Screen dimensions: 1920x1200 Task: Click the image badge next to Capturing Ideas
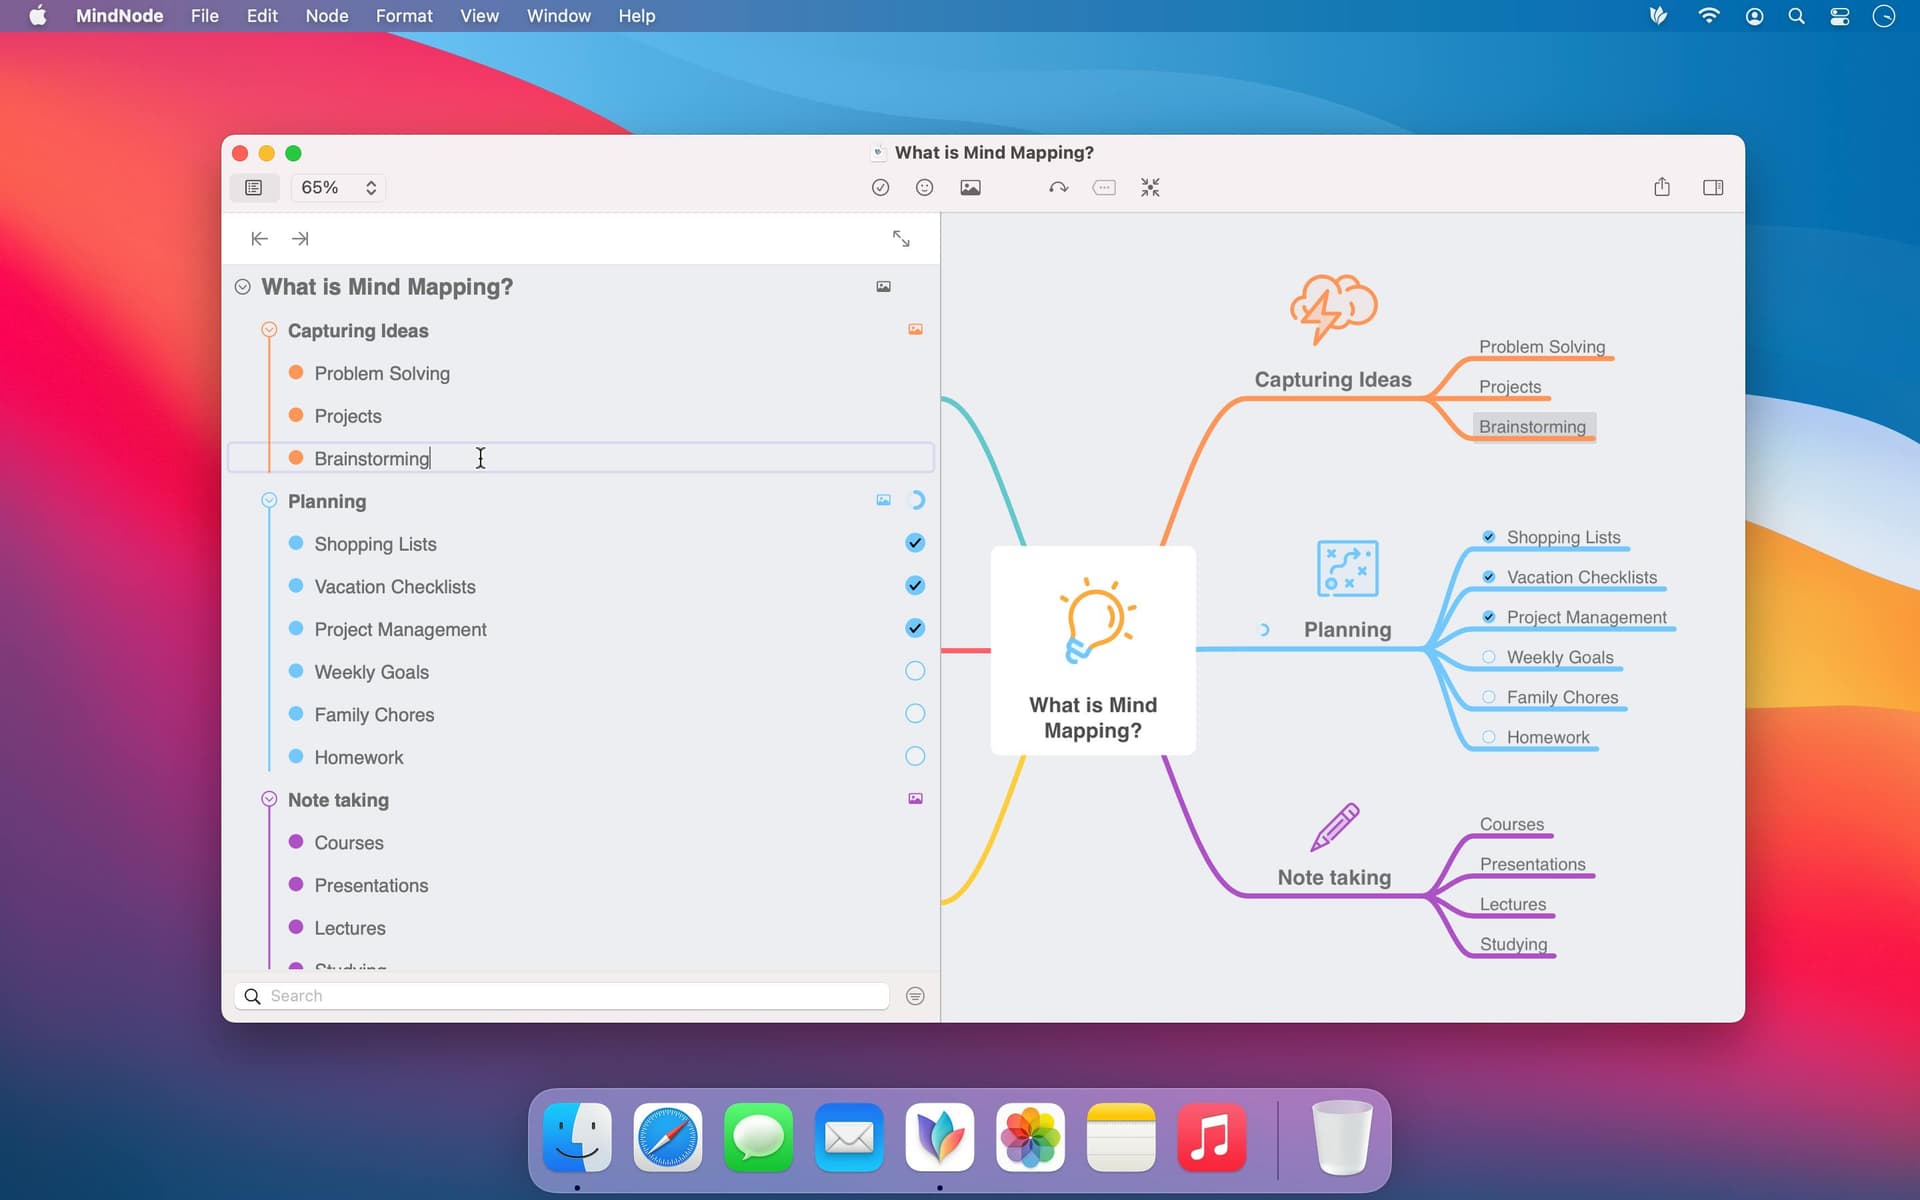[915, 329]
